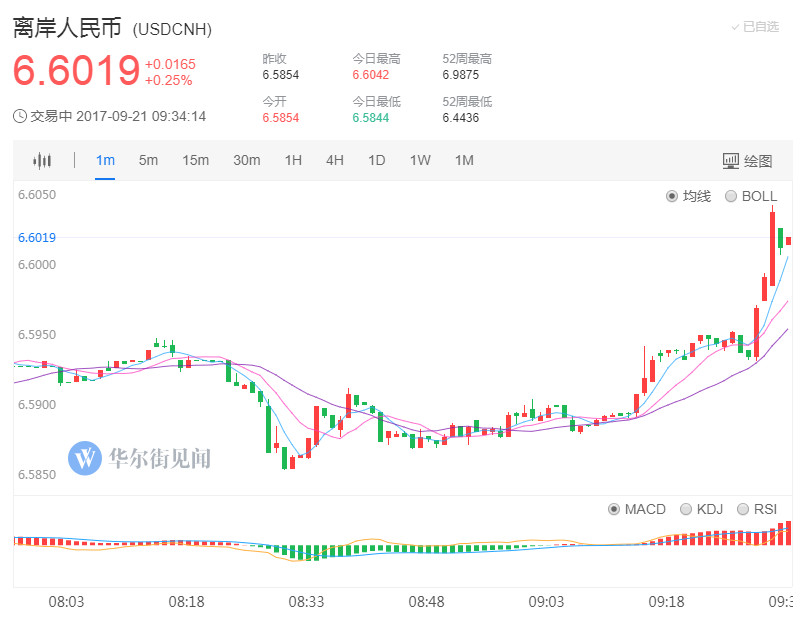Click the candlestick chart type icon
The height and width of the screenshot is (626, 803).
[41, 161]
